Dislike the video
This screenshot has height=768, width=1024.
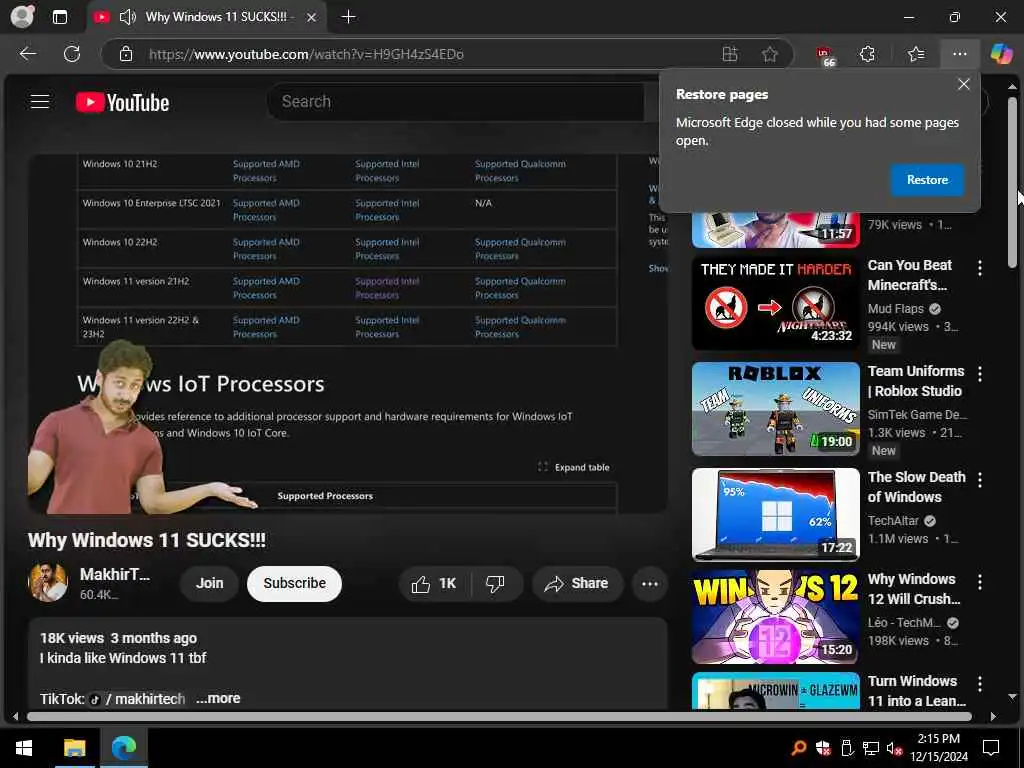coord(496,584)
